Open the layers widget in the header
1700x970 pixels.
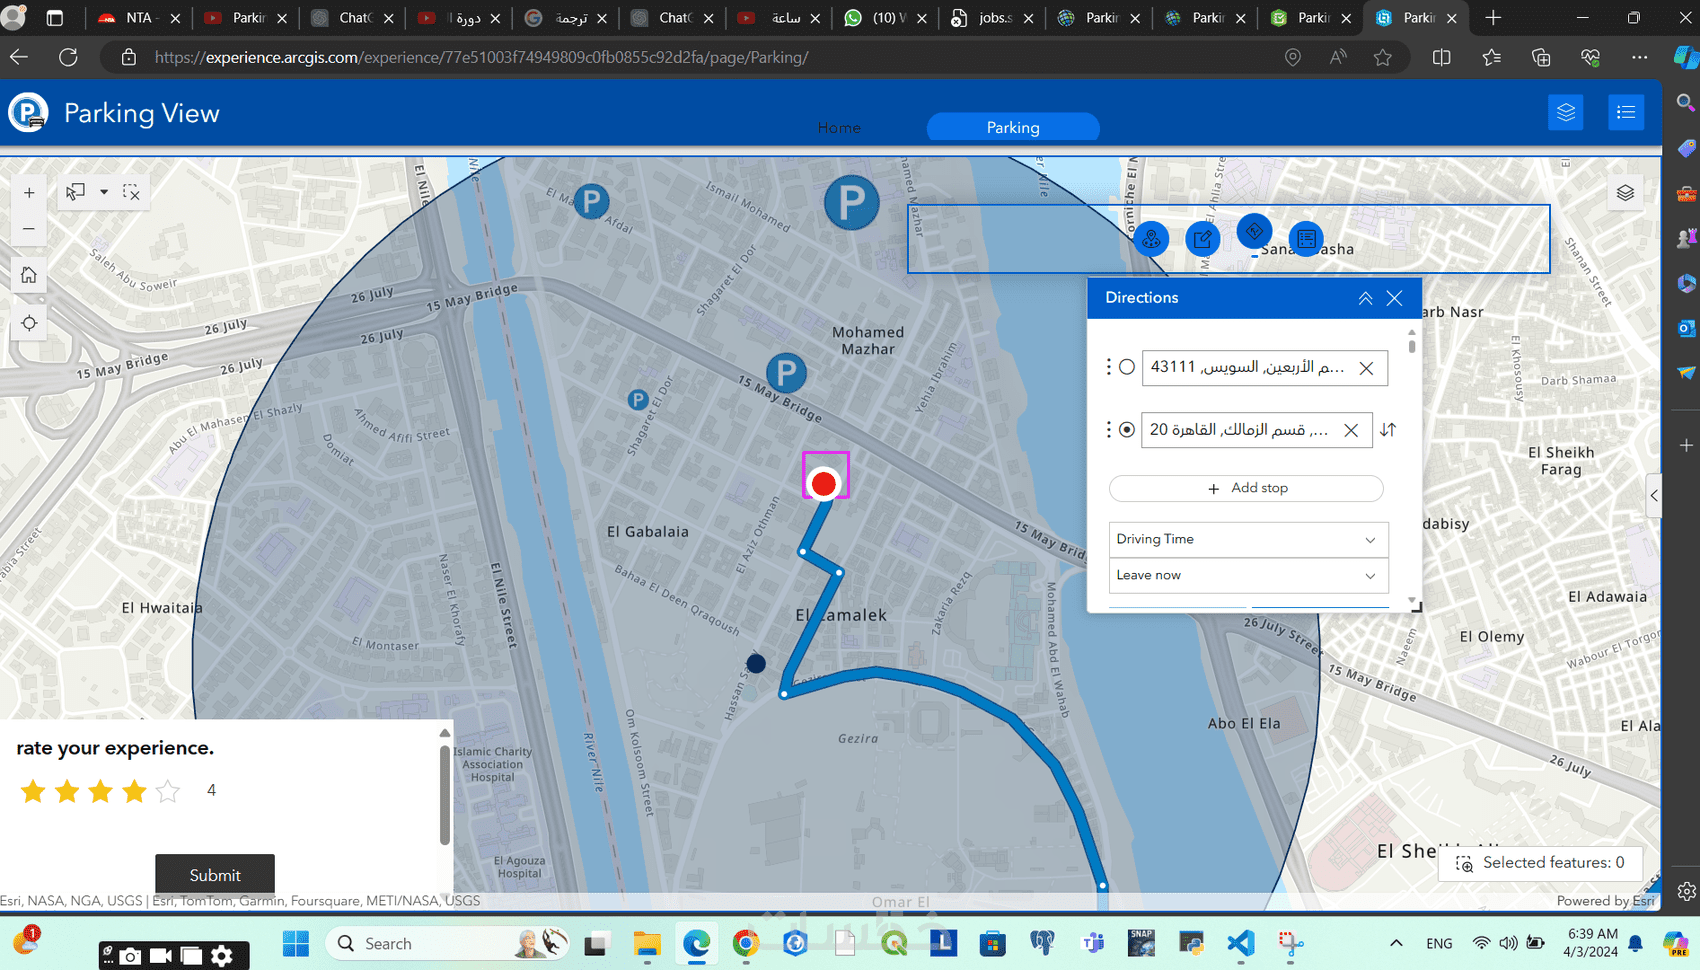tap(1566, 112)
